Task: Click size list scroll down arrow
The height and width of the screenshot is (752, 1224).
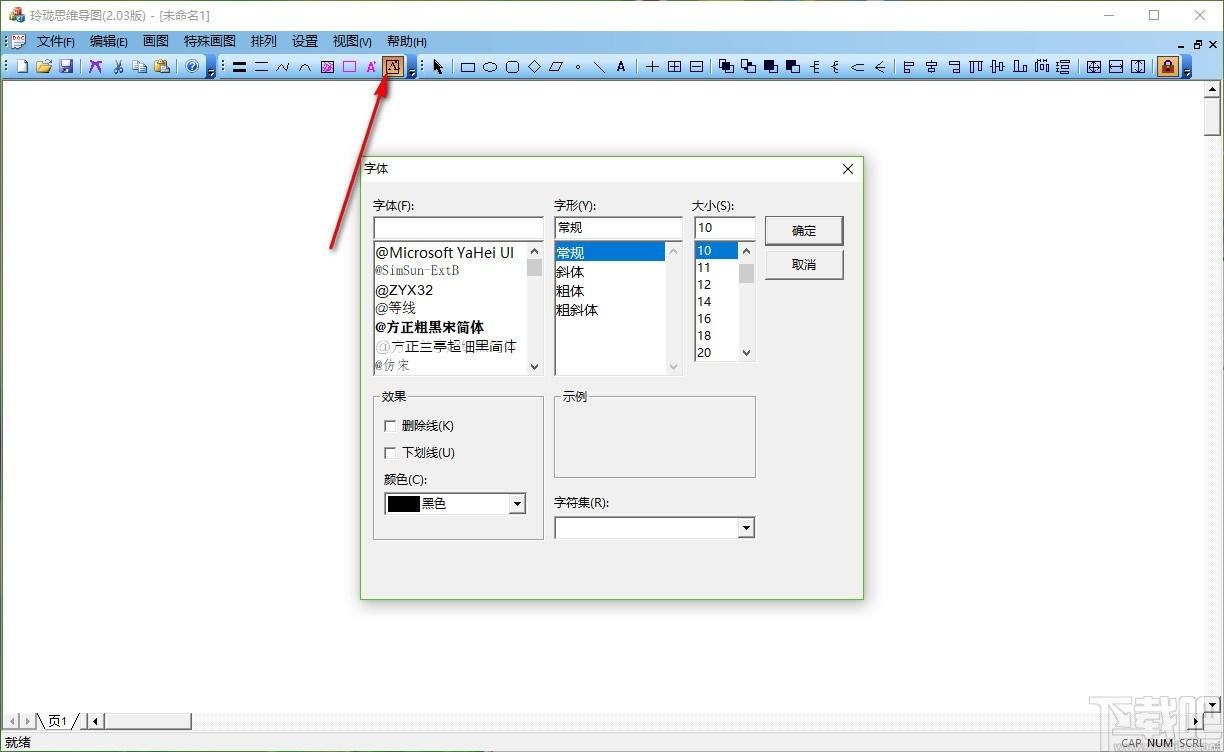Action: point(746,352)
